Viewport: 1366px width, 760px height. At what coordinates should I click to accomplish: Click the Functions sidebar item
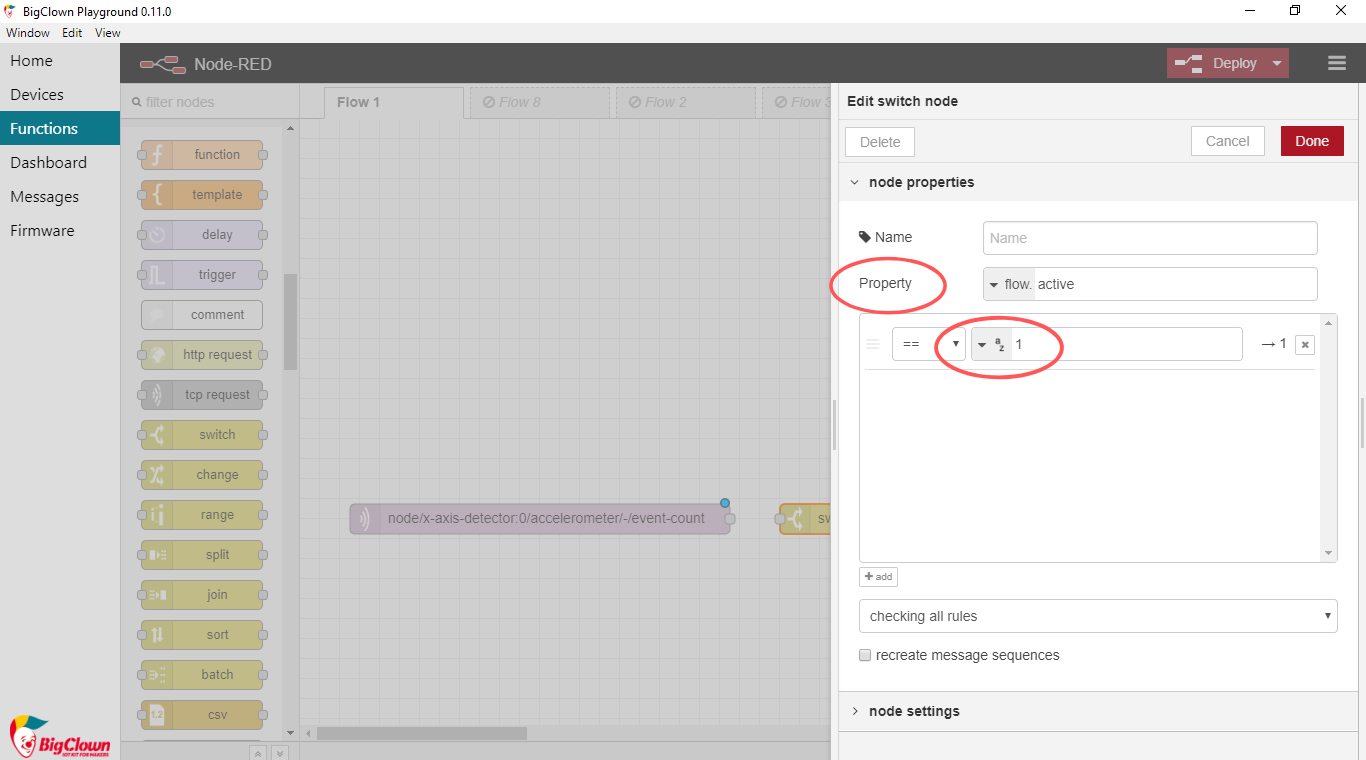tap(60, 129)
